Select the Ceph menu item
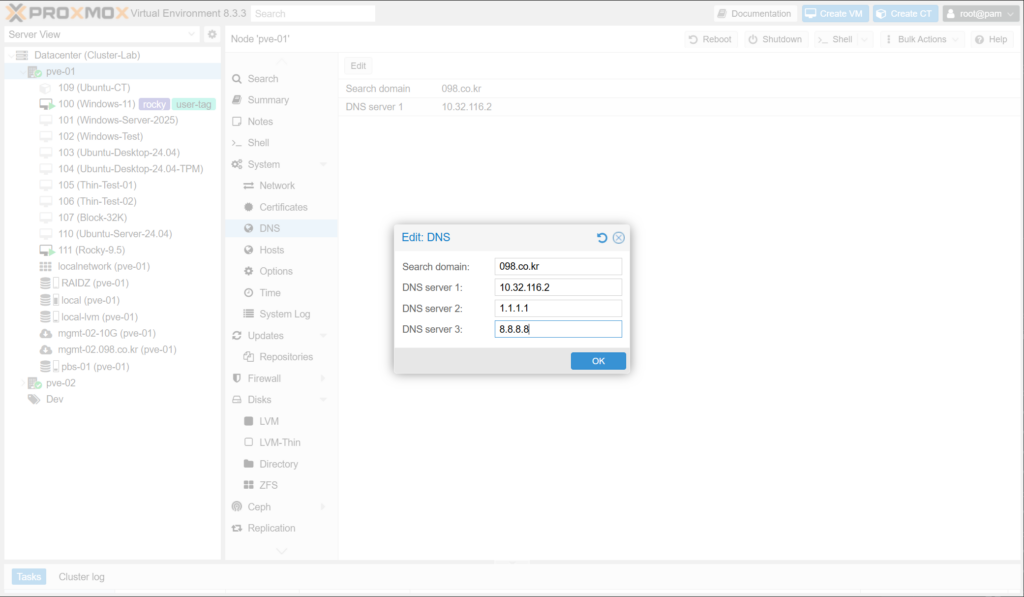Screen dimensions: 1024x597 [x=259, y=507]
